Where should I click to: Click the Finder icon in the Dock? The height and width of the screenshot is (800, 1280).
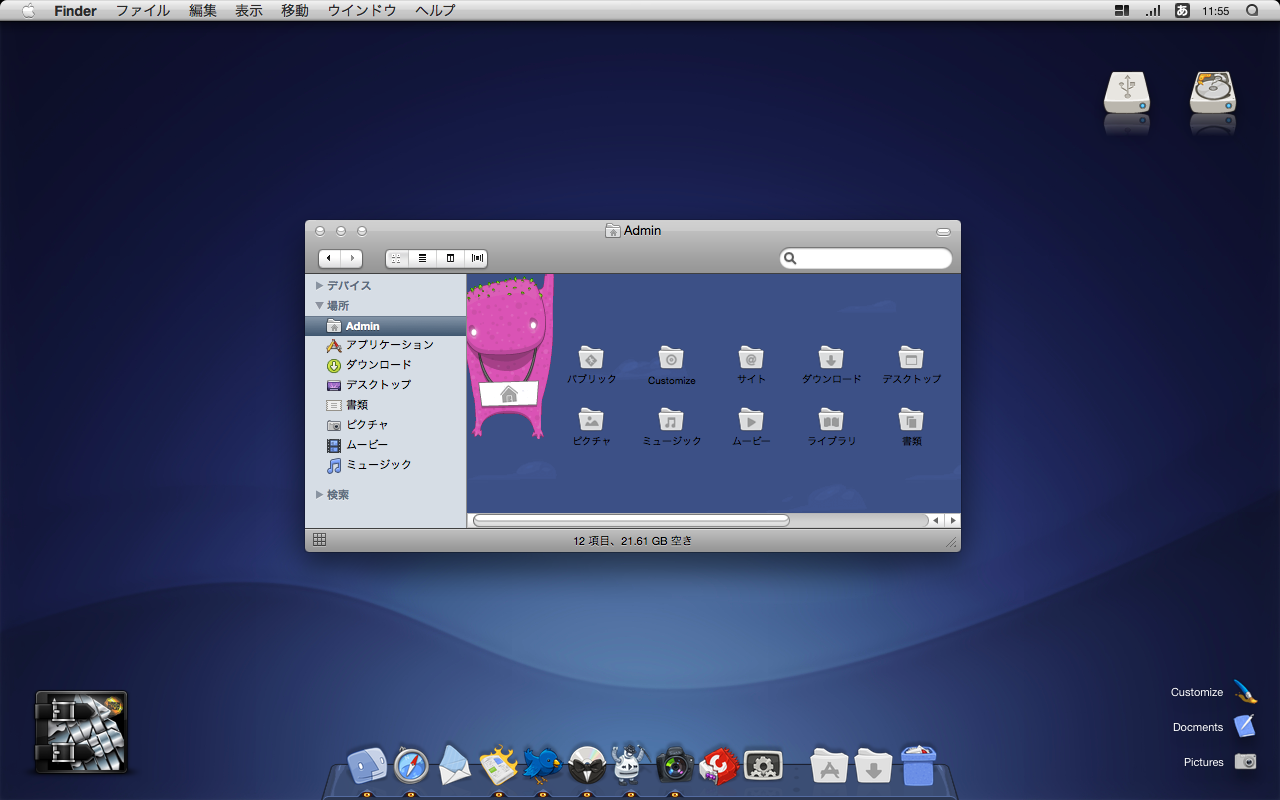(x=366, y=766)
